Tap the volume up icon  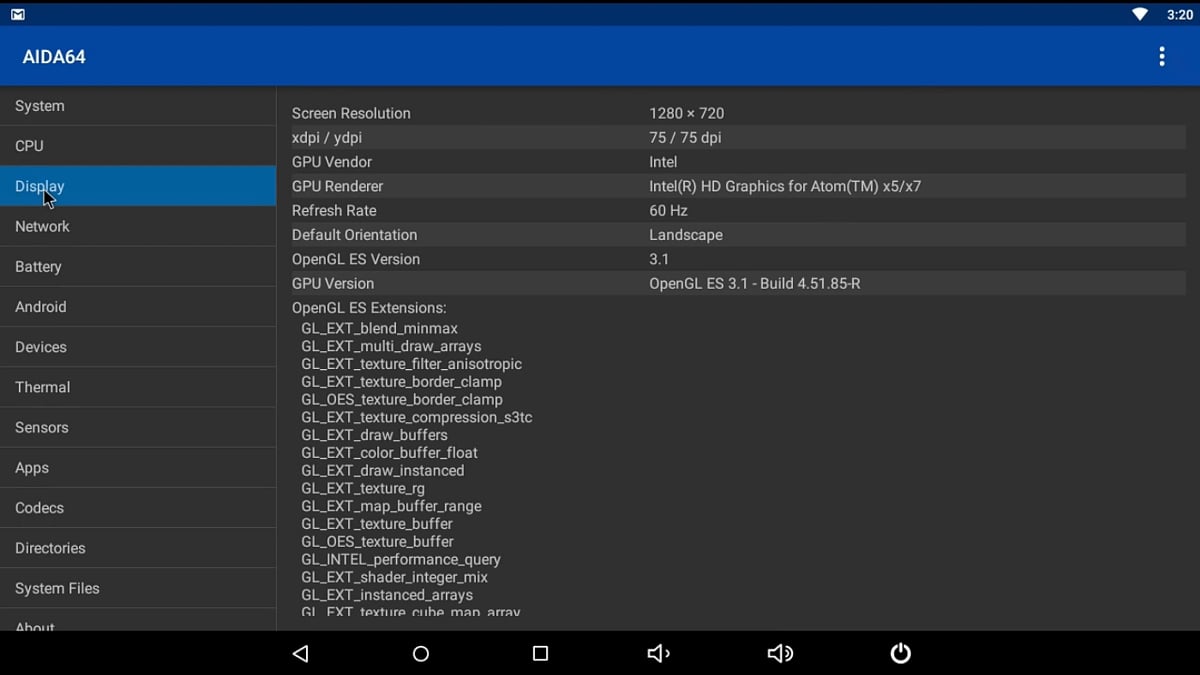point(780,653)
